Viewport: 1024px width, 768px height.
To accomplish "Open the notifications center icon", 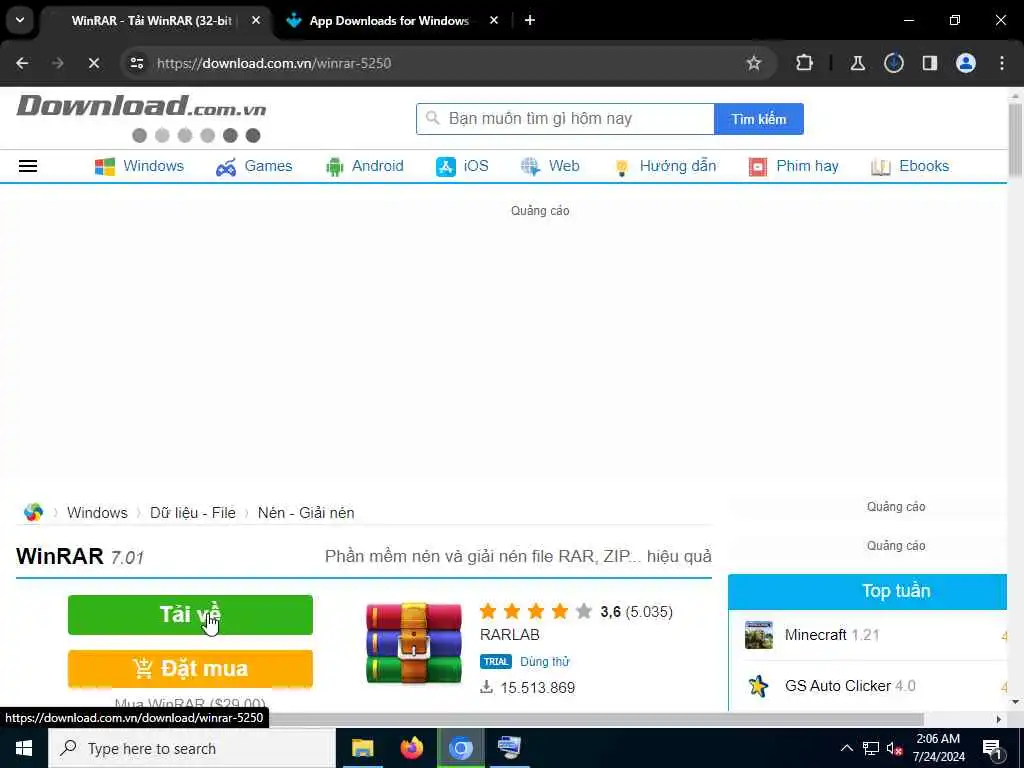I will [992, 748].
